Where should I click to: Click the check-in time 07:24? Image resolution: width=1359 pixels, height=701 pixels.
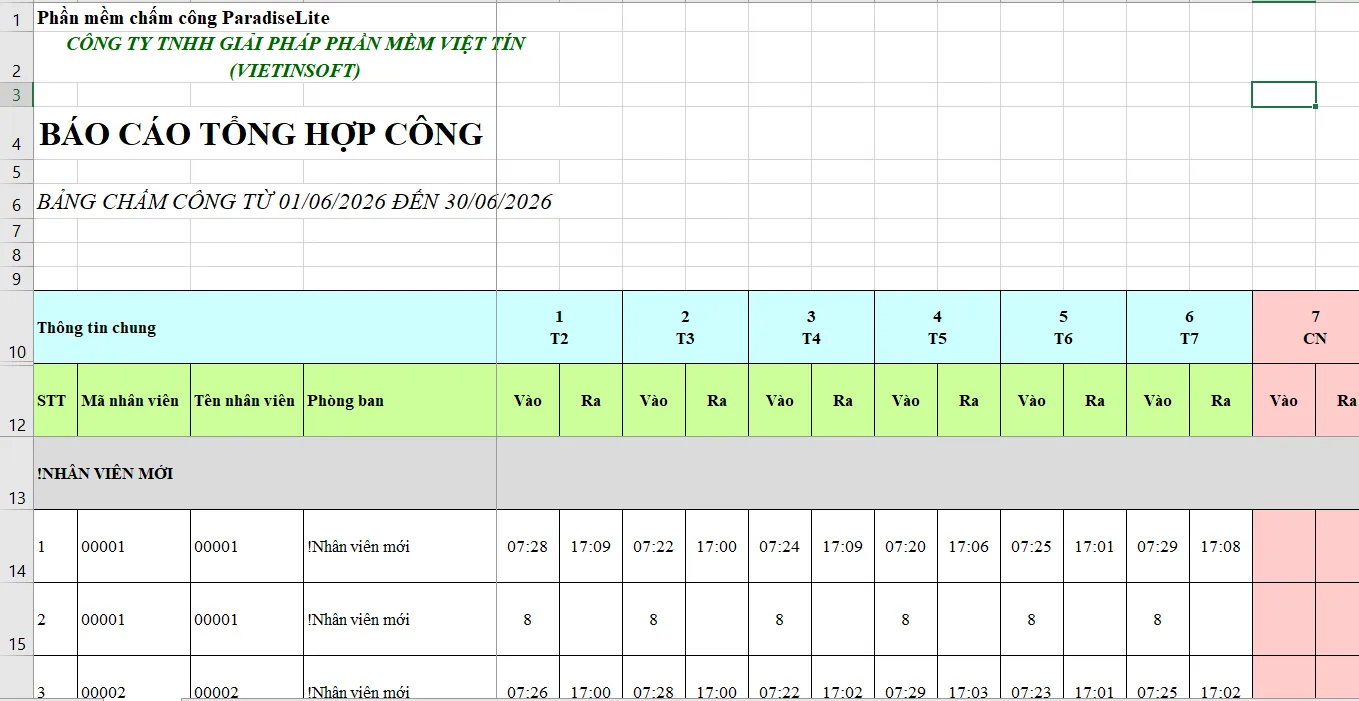pos(780,547)
